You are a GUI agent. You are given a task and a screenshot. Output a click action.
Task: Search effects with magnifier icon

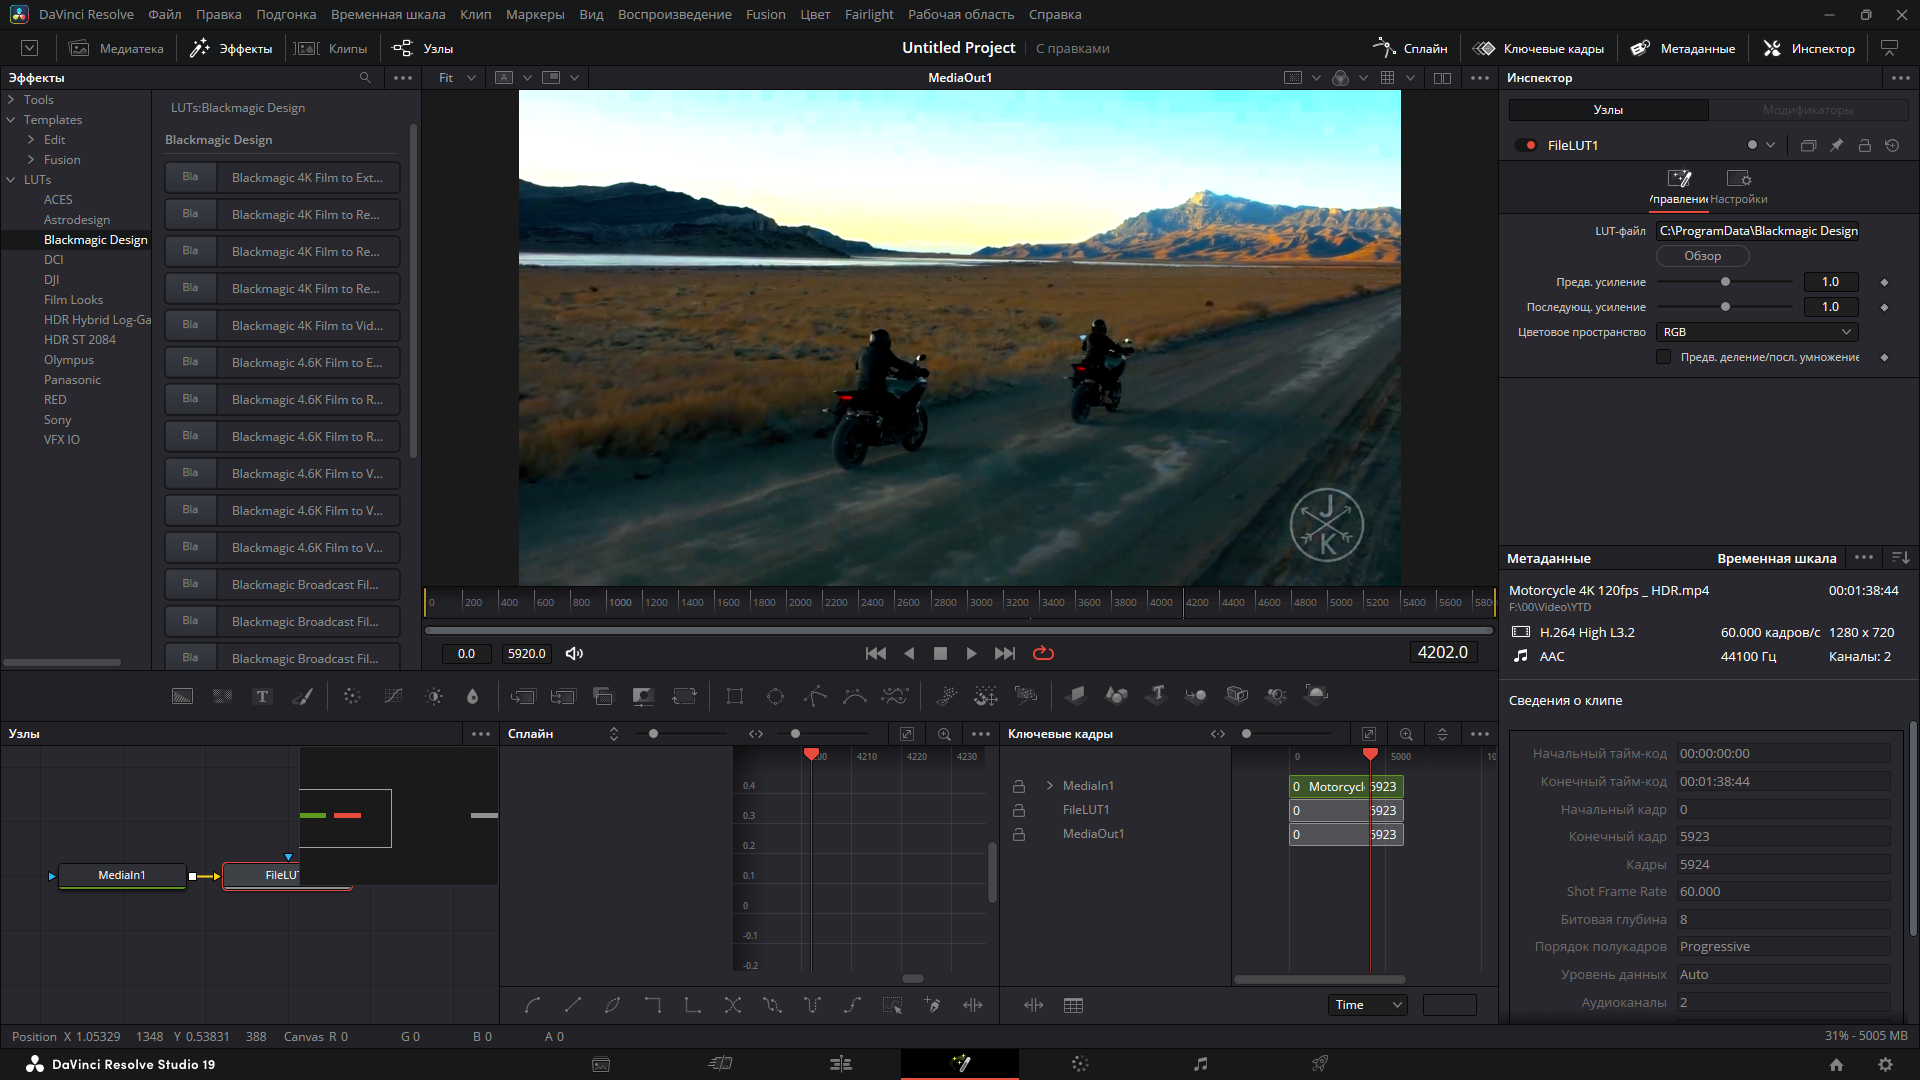pos(365,78)
